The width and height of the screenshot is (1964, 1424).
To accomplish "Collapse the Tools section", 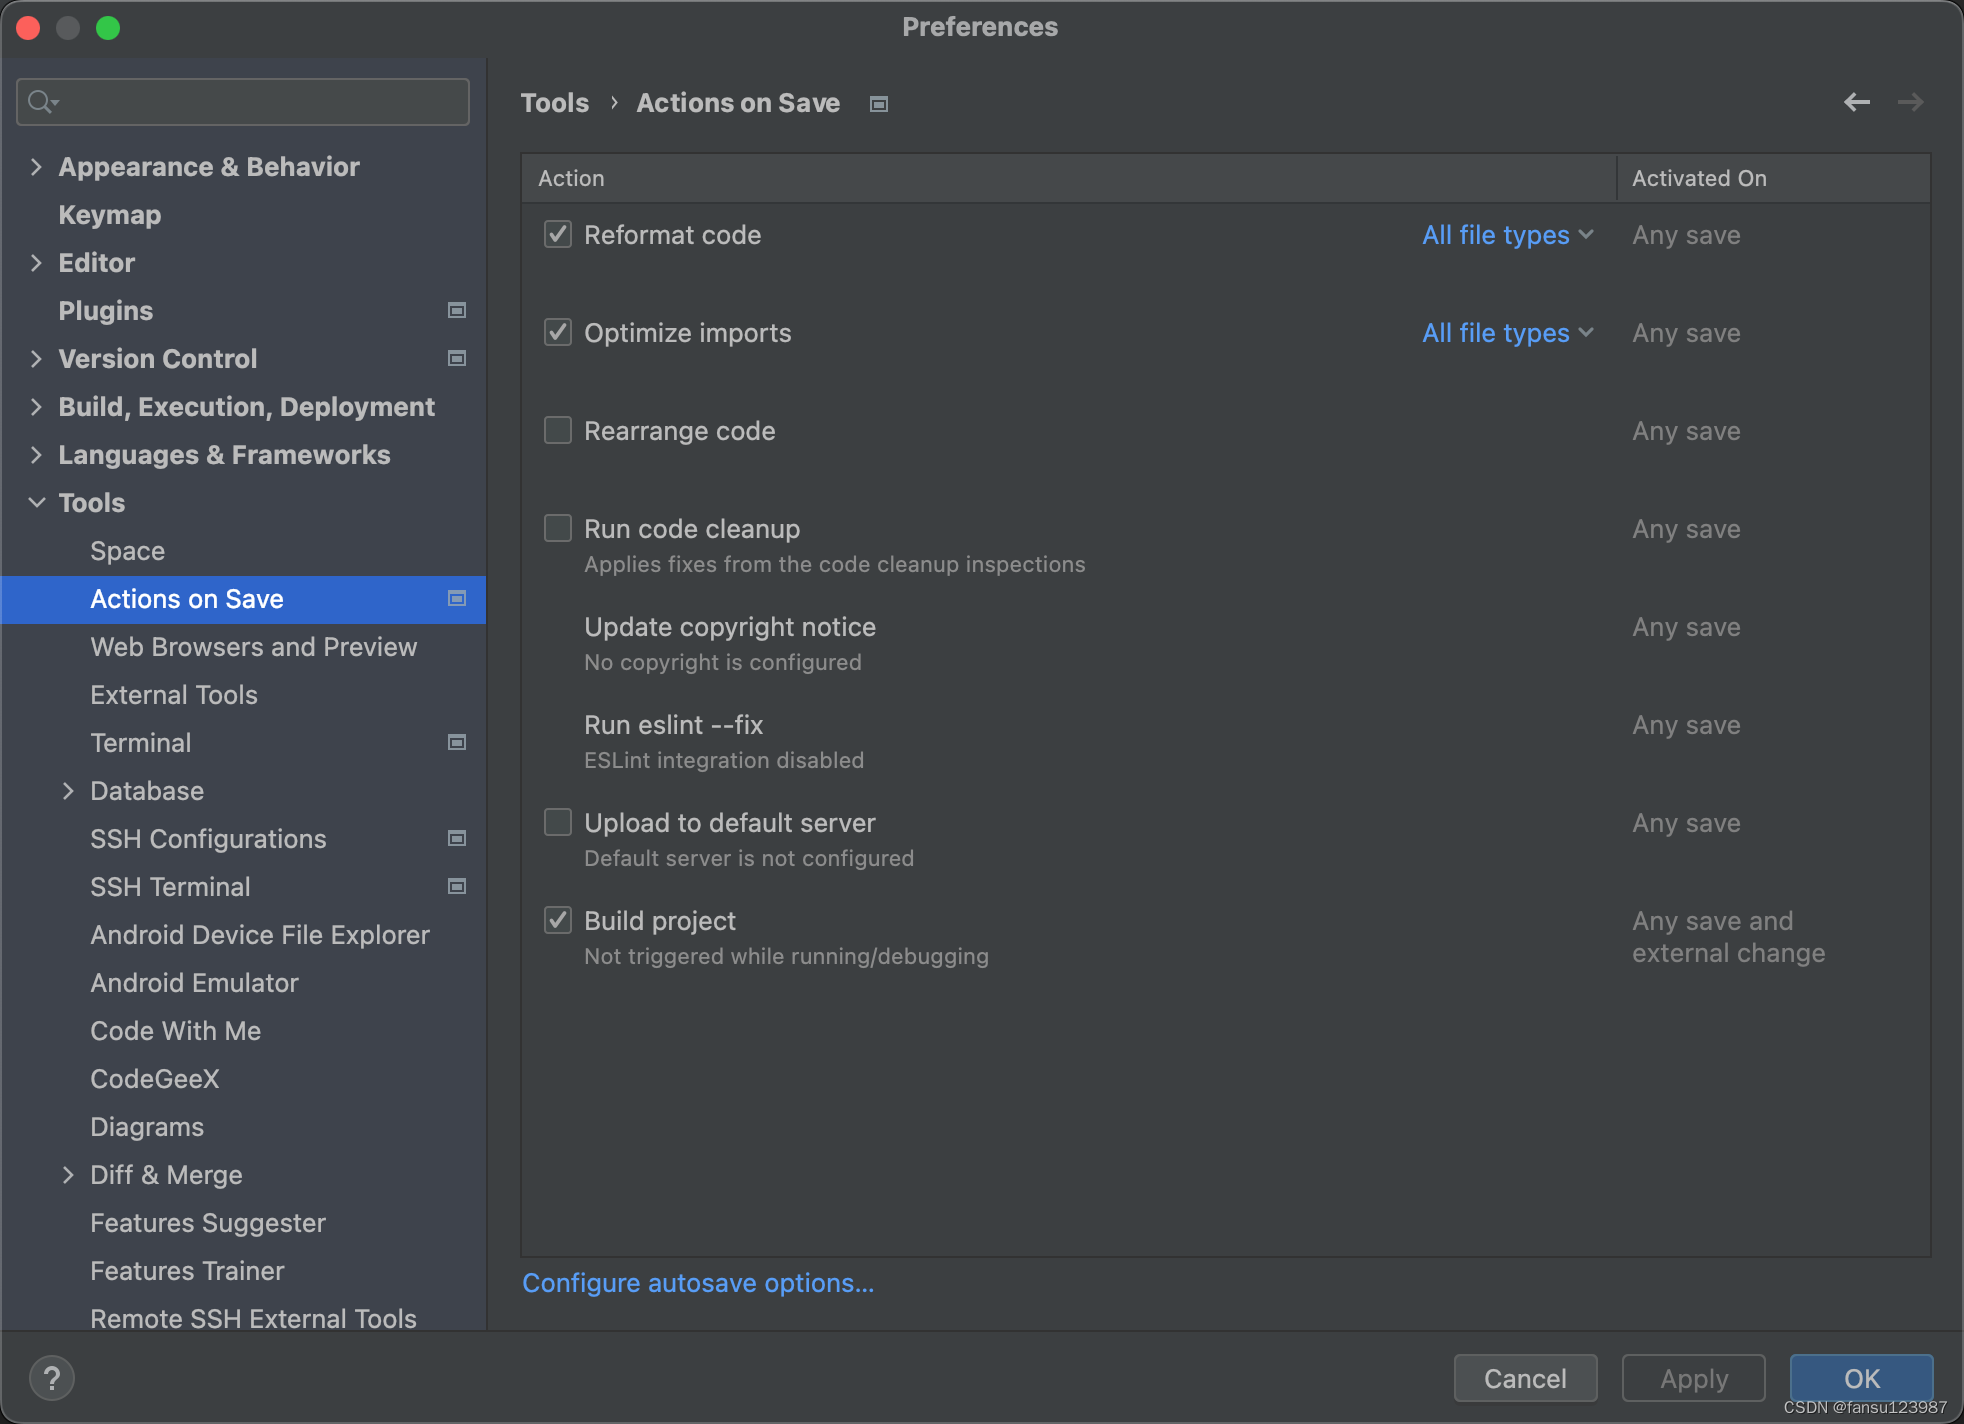I will pyautogui.click(x=36, y=502).
